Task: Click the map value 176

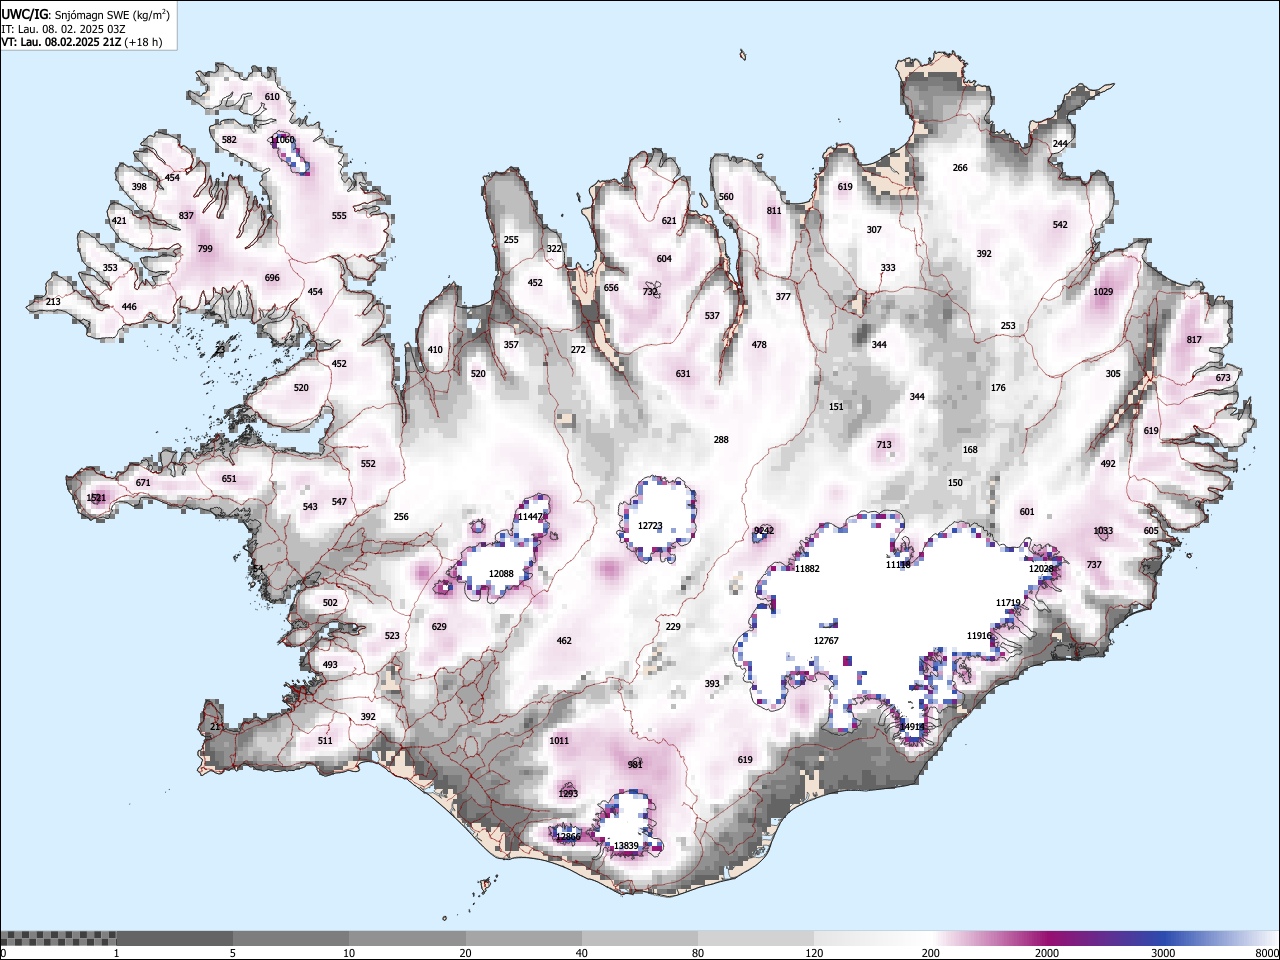Action: (x=998, y=388)
